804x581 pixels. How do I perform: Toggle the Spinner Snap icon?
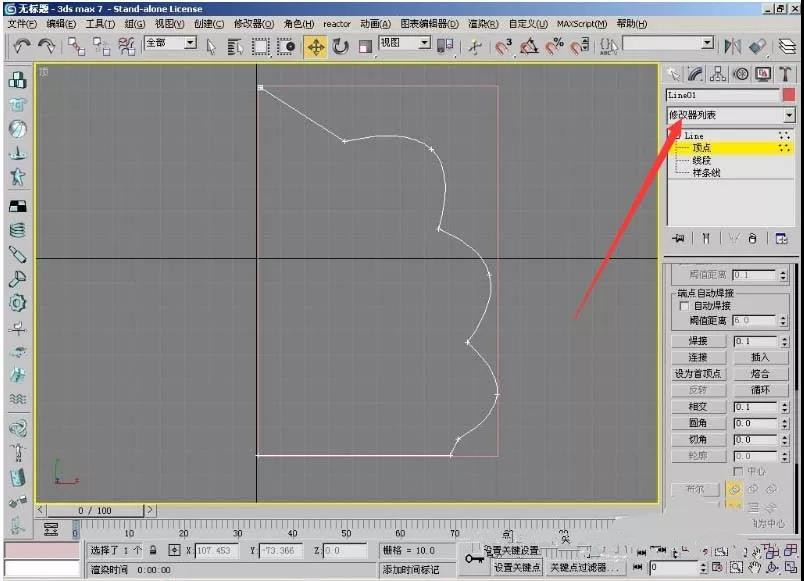coord(580,47)
